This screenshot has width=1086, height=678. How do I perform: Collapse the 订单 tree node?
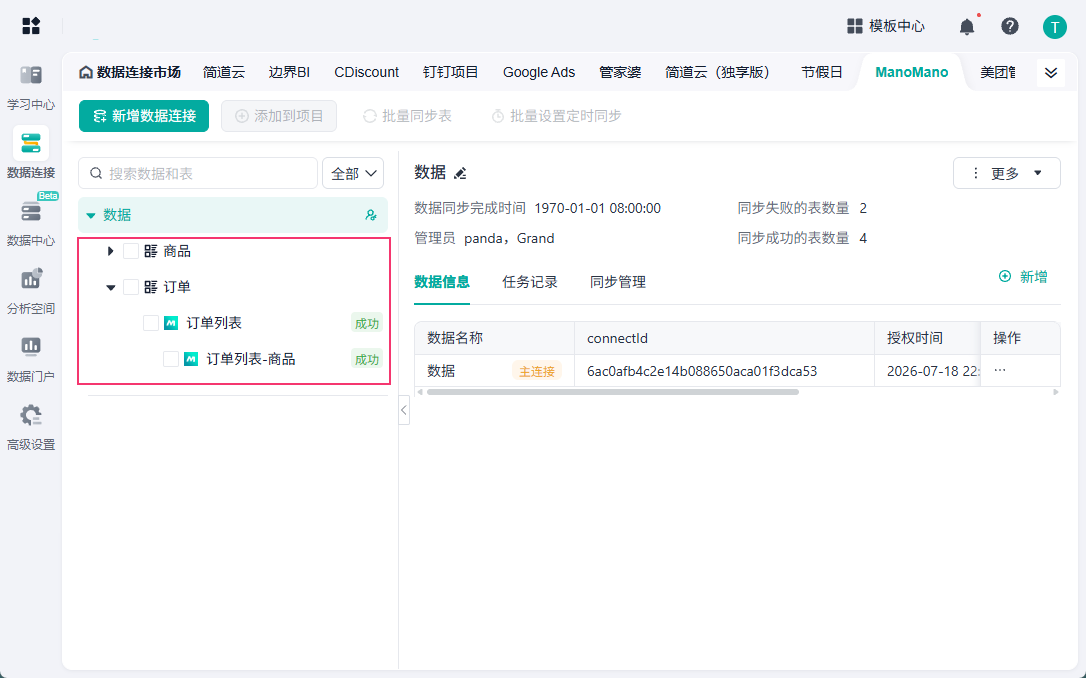click(x=110, y=287)
